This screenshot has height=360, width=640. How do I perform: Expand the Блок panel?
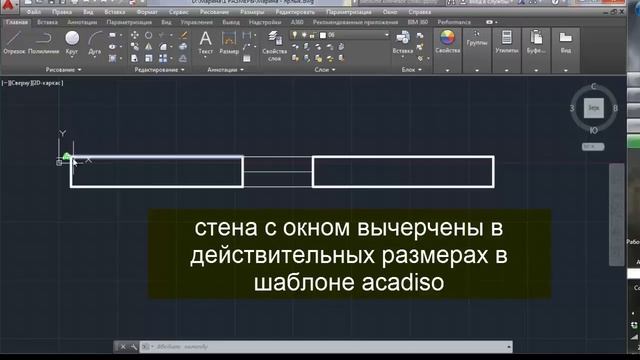click(411, 70)
